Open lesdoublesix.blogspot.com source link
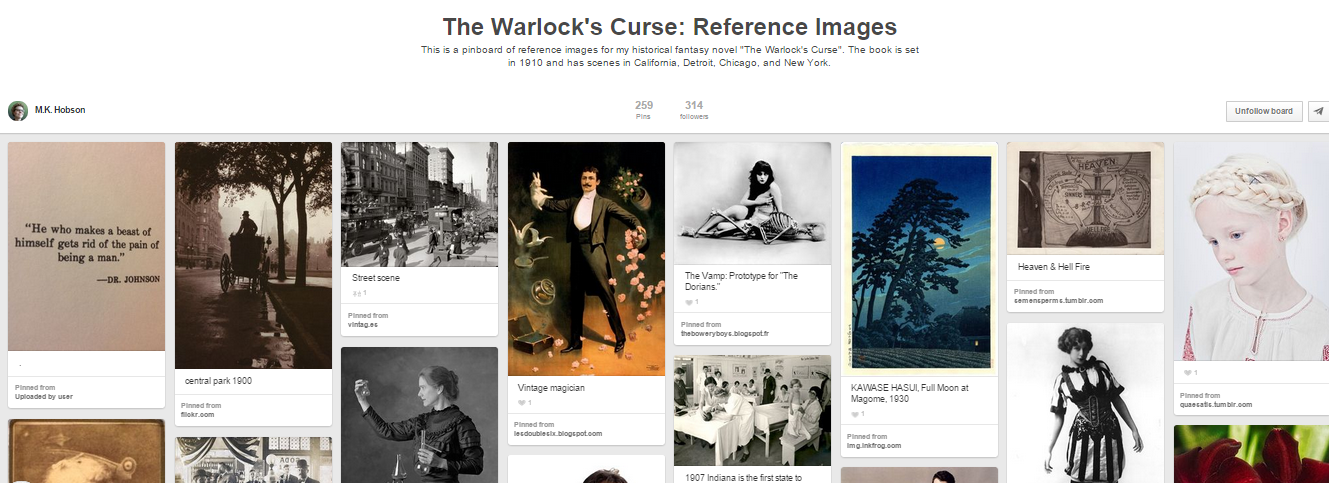This screenshot has width=1329, height=483. [x=558, y=433]
